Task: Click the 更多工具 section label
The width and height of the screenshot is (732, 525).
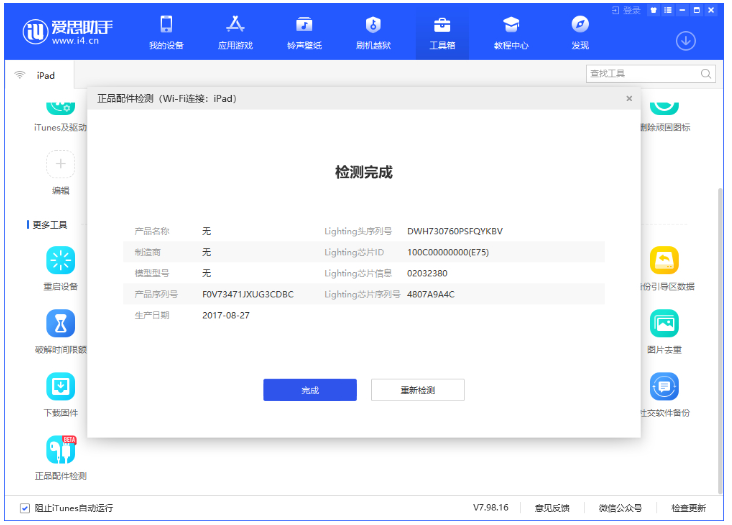Action: pyautogui.click(x=50, y=225)
